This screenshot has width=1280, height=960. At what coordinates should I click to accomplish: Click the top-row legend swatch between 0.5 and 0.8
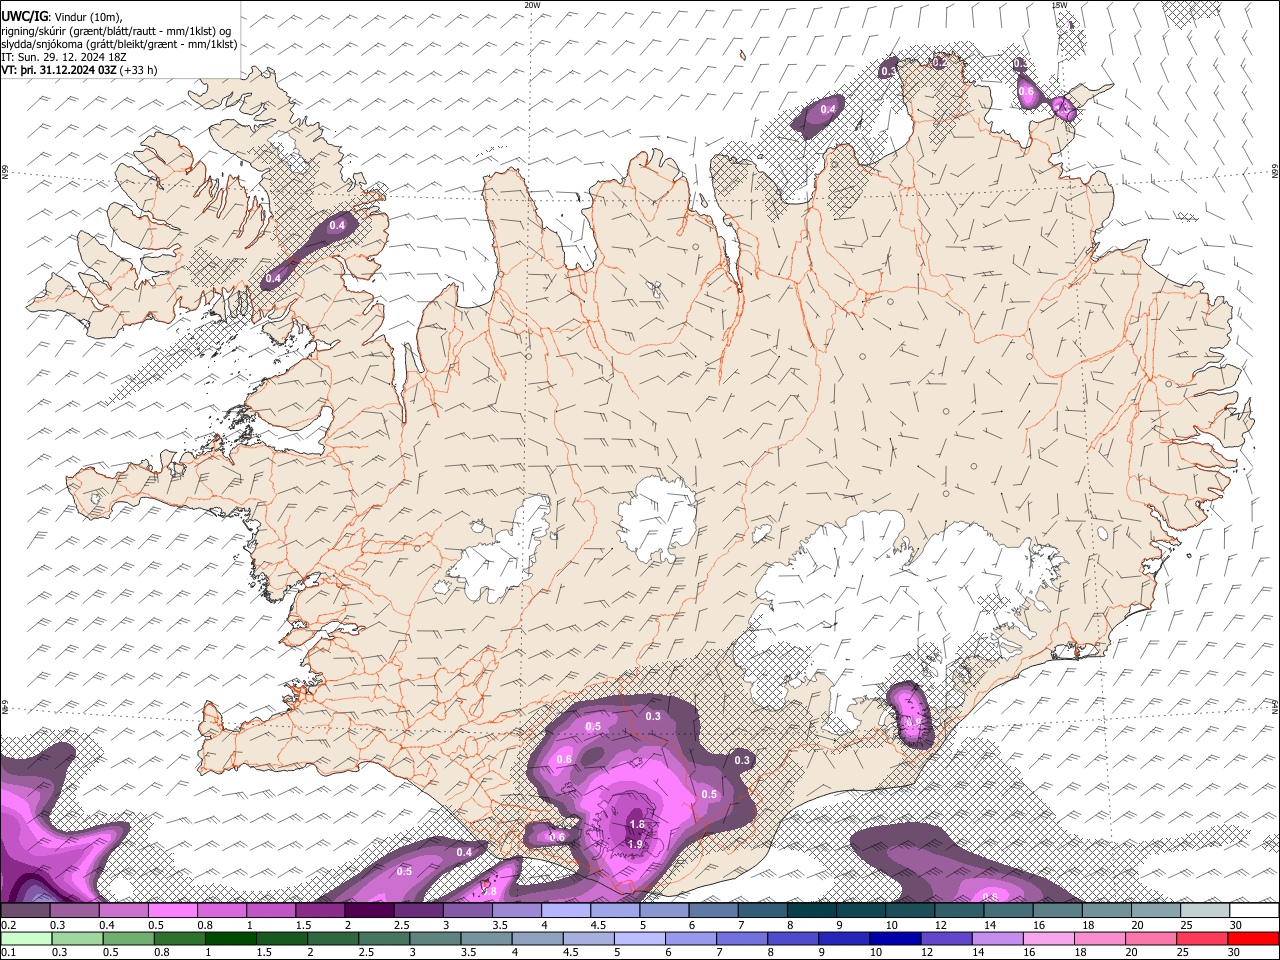pos(172,911)
